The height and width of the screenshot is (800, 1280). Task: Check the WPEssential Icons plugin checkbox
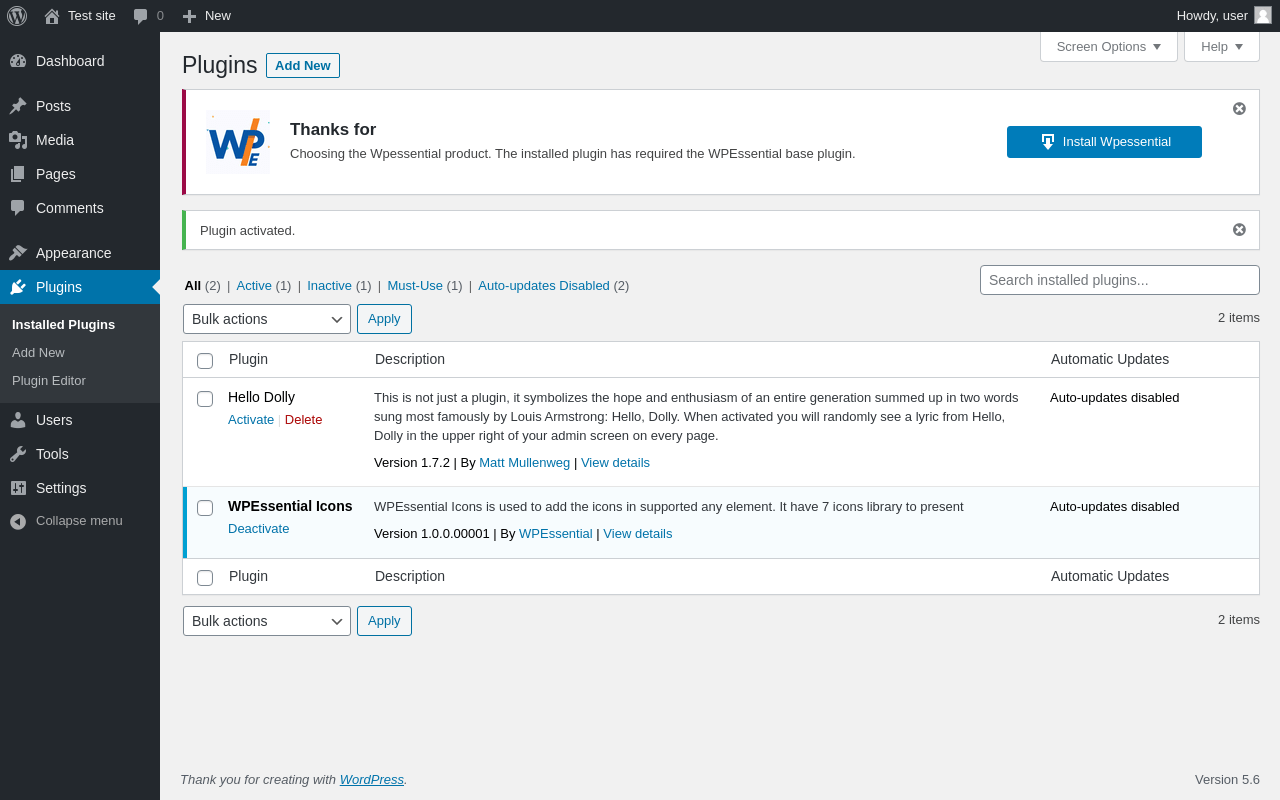coord(205,508)
